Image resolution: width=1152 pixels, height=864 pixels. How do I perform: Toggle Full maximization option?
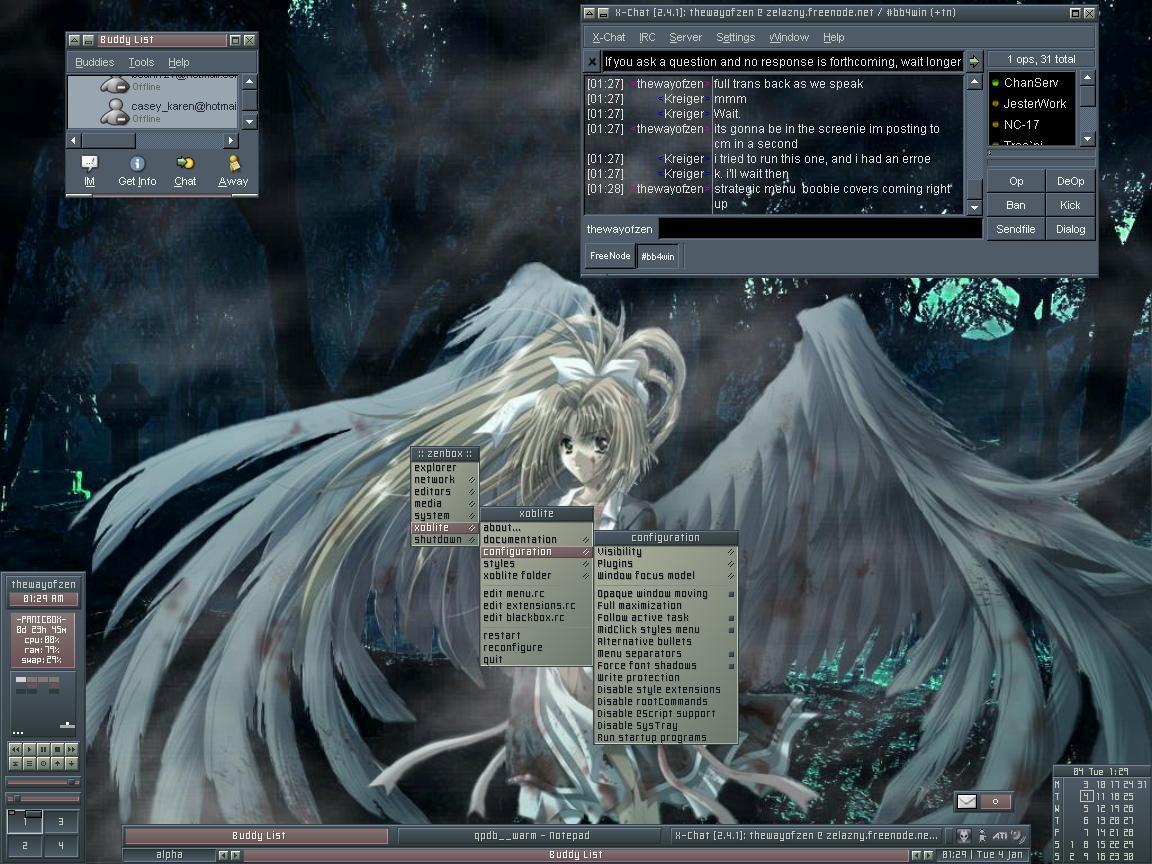(666, 605)
